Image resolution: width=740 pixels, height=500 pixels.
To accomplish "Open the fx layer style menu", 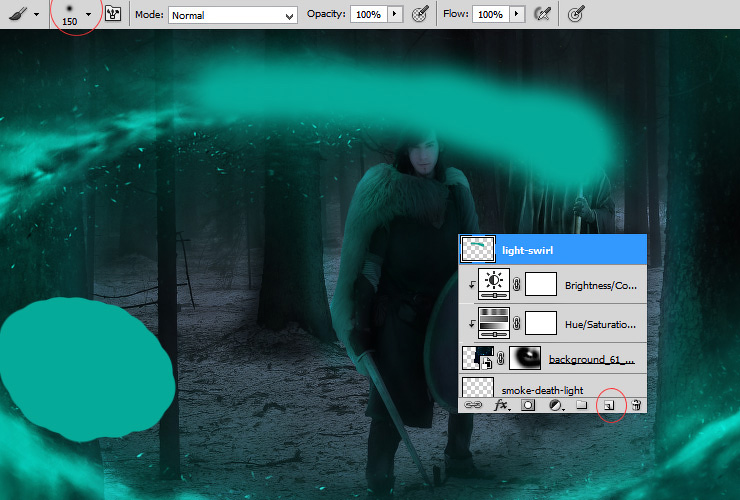I will click(501, 405).
